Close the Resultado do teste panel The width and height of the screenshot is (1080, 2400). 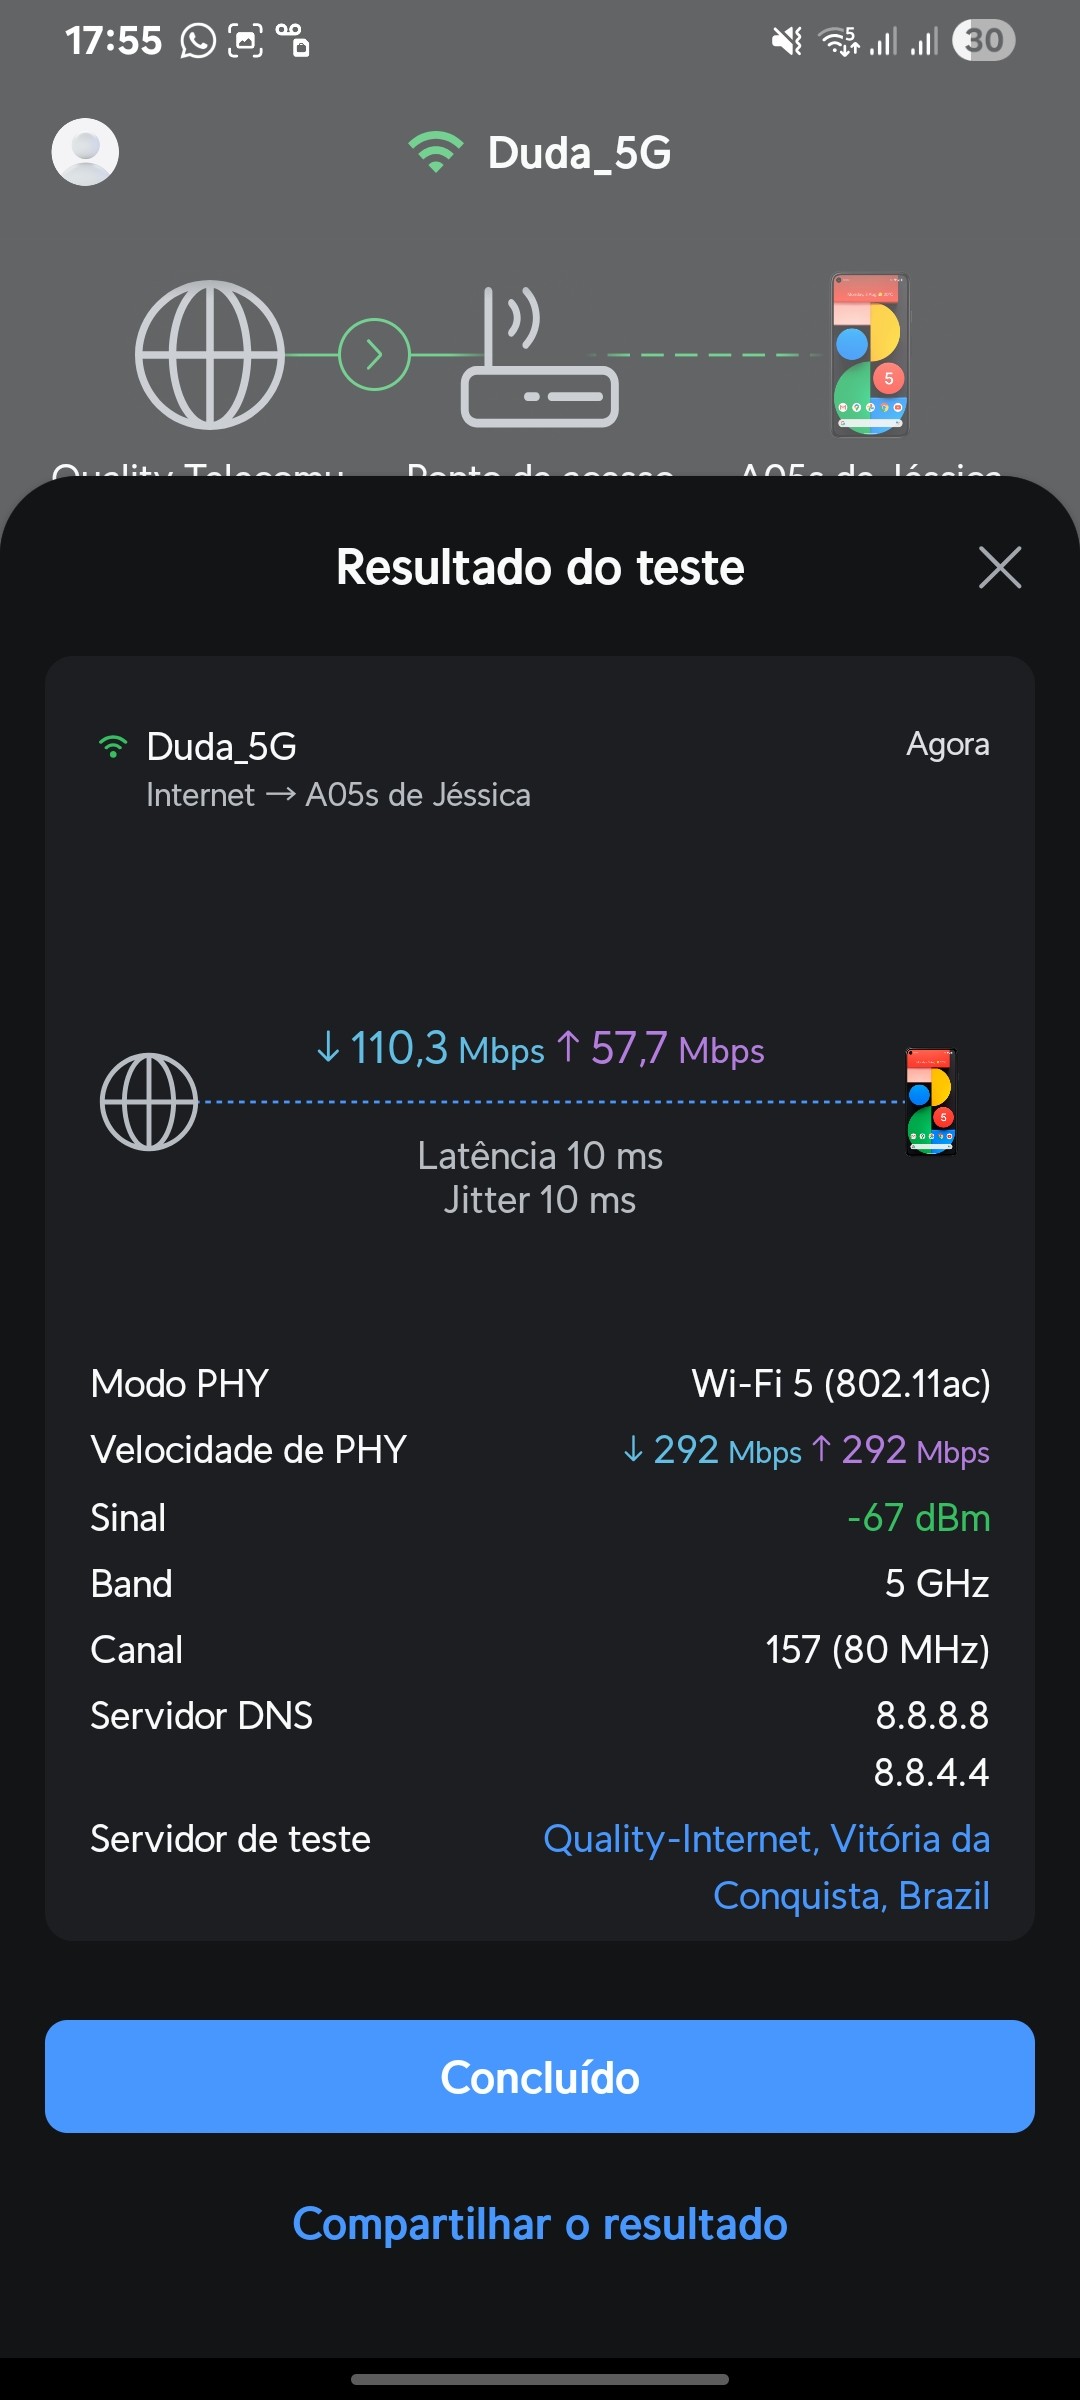[999, 567]
